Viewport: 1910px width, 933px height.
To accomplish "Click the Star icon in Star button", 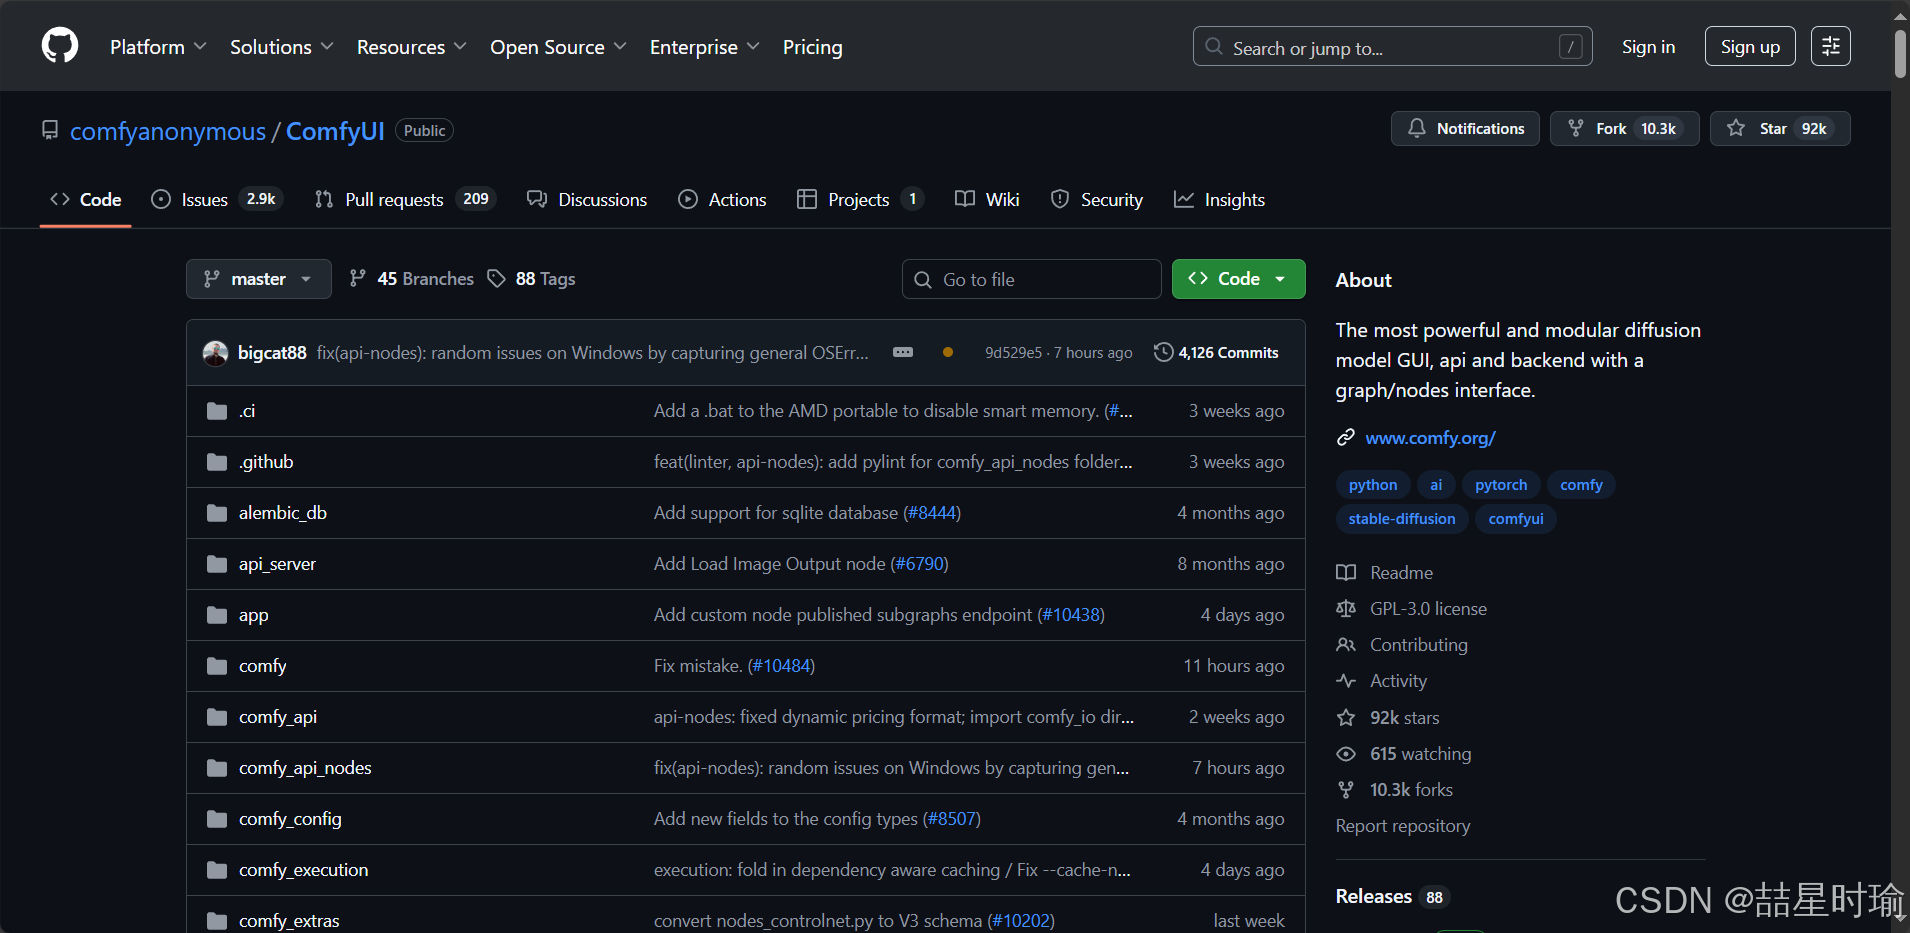I will coord(1736,128).
